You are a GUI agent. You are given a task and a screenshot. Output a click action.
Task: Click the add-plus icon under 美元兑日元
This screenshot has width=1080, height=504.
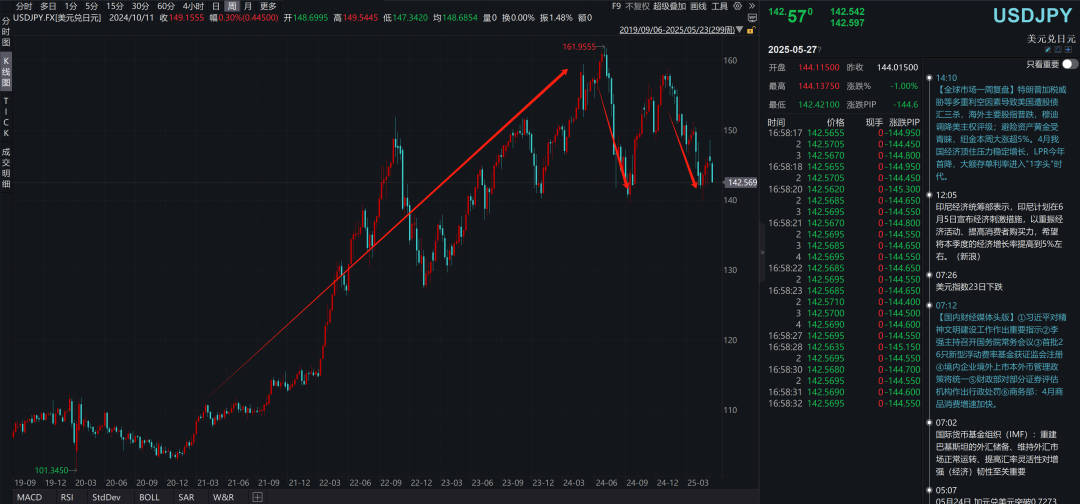[x=1069, y=50]
